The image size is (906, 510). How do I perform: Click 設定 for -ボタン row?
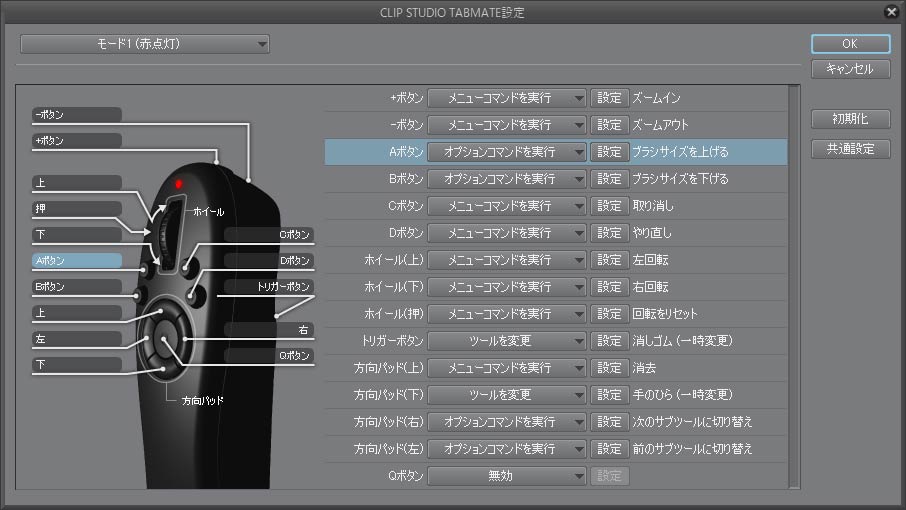[x=610, y=125]
